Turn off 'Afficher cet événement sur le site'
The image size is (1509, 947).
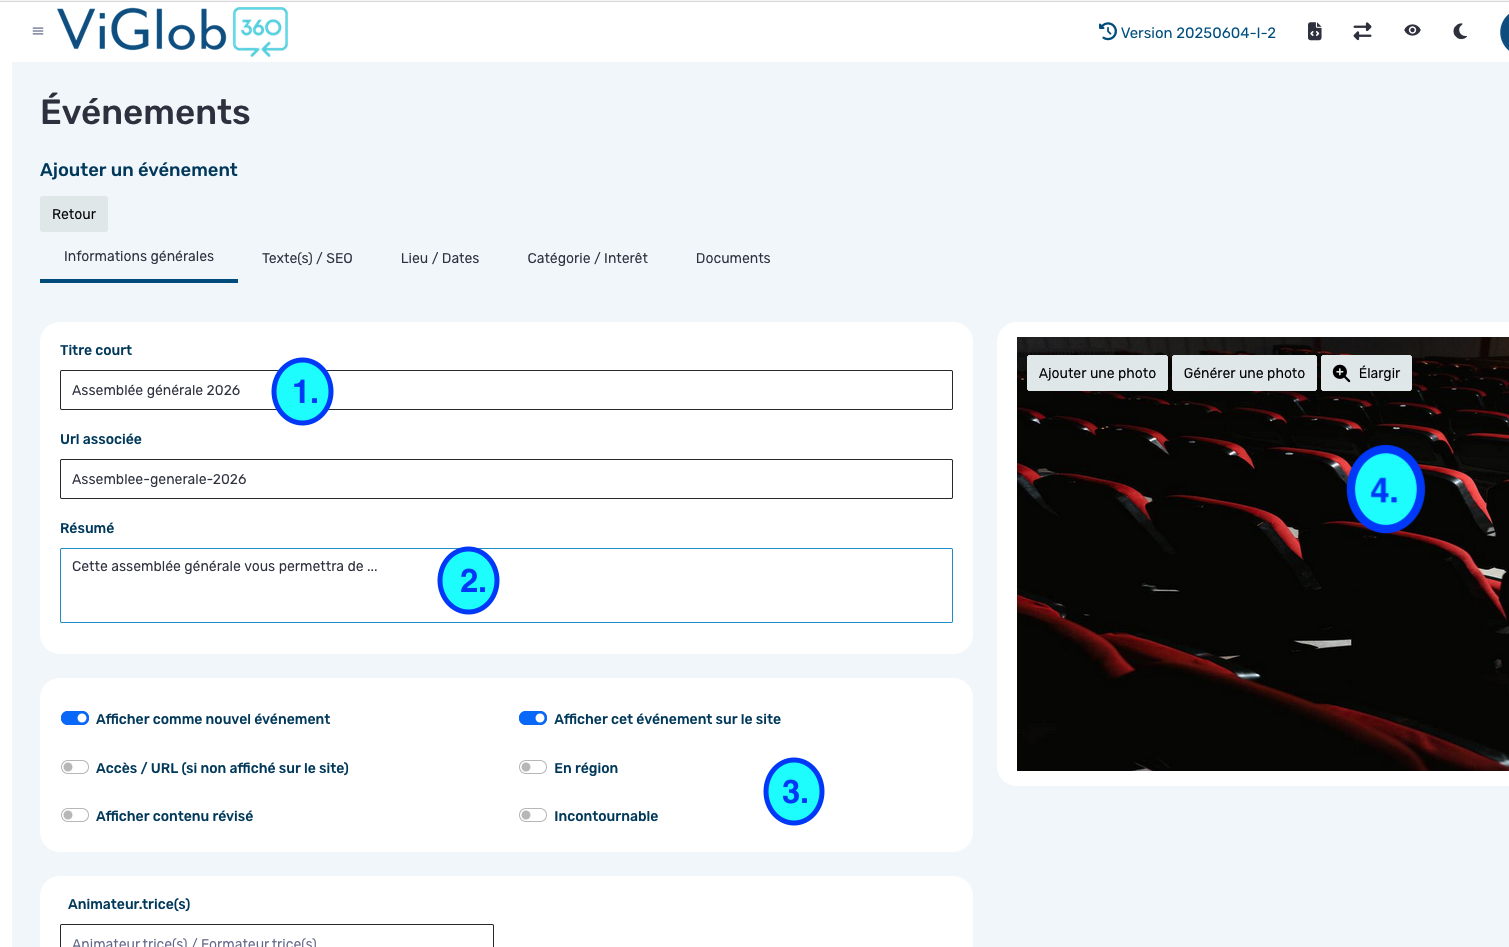click(533, 718)
